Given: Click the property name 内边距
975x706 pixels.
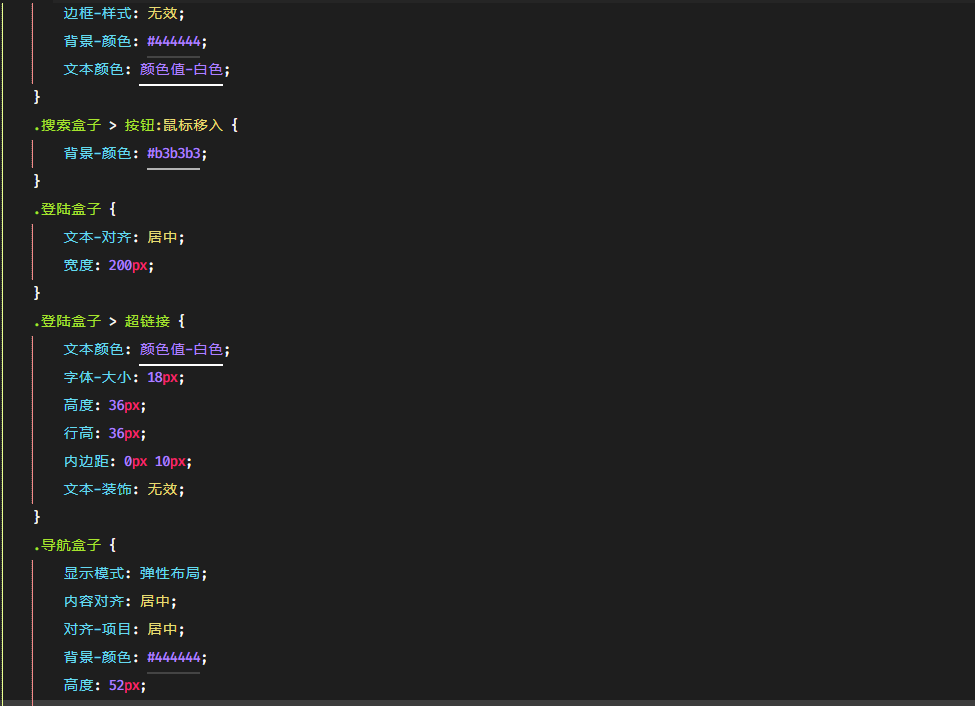Looking at the screenshot, I should coord(86,461).
